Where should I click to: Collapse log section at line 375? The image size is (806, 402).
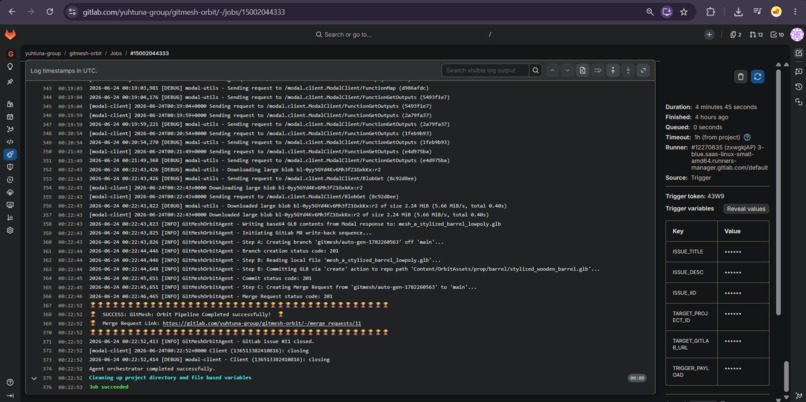pos(34,378)
